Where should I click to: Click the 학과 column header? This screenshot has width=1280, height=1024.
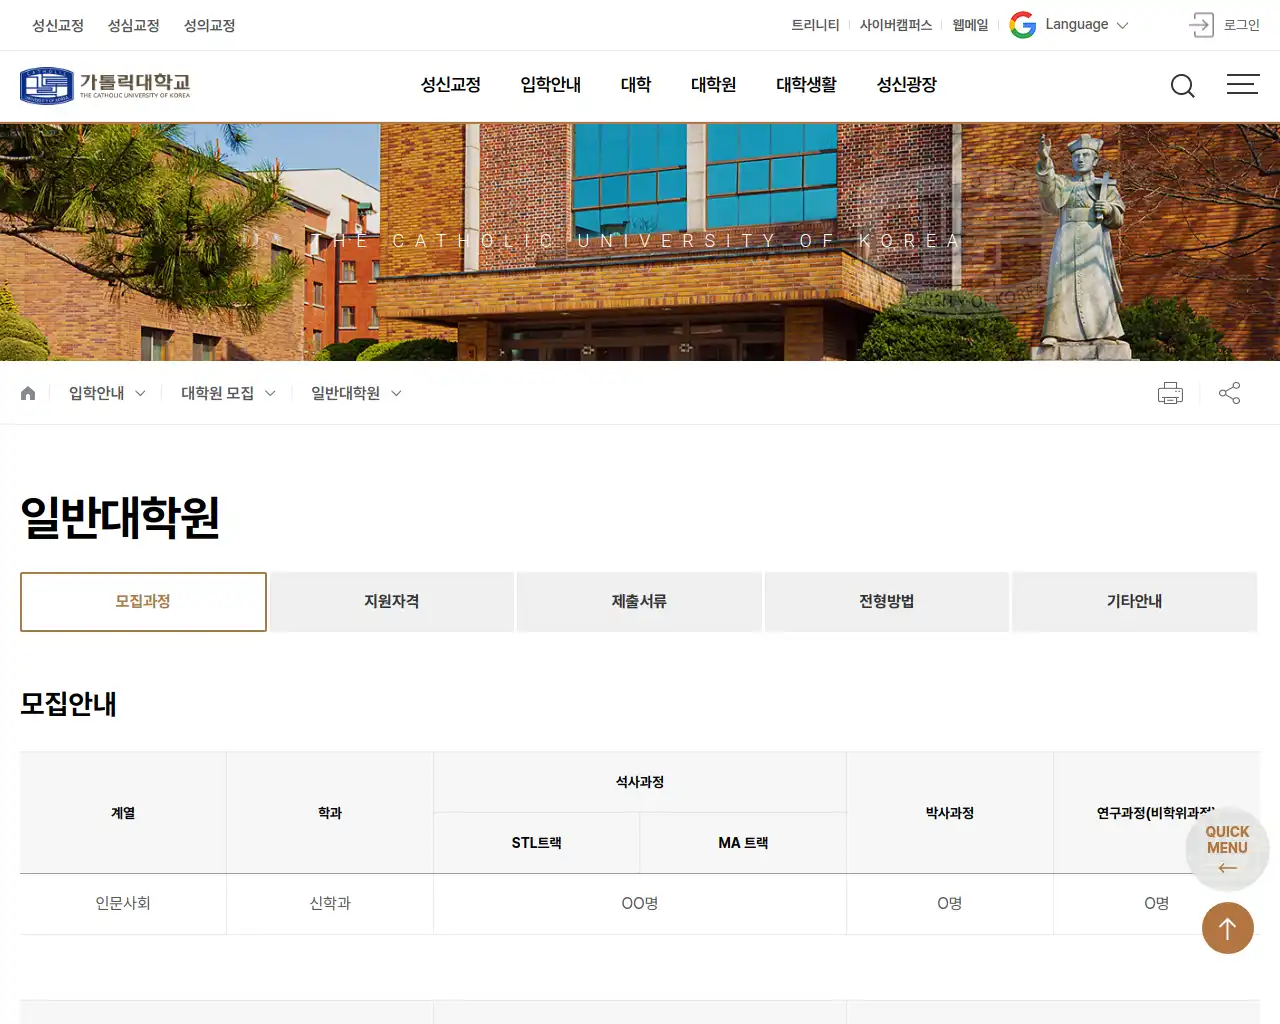click(x=330, y=813)
